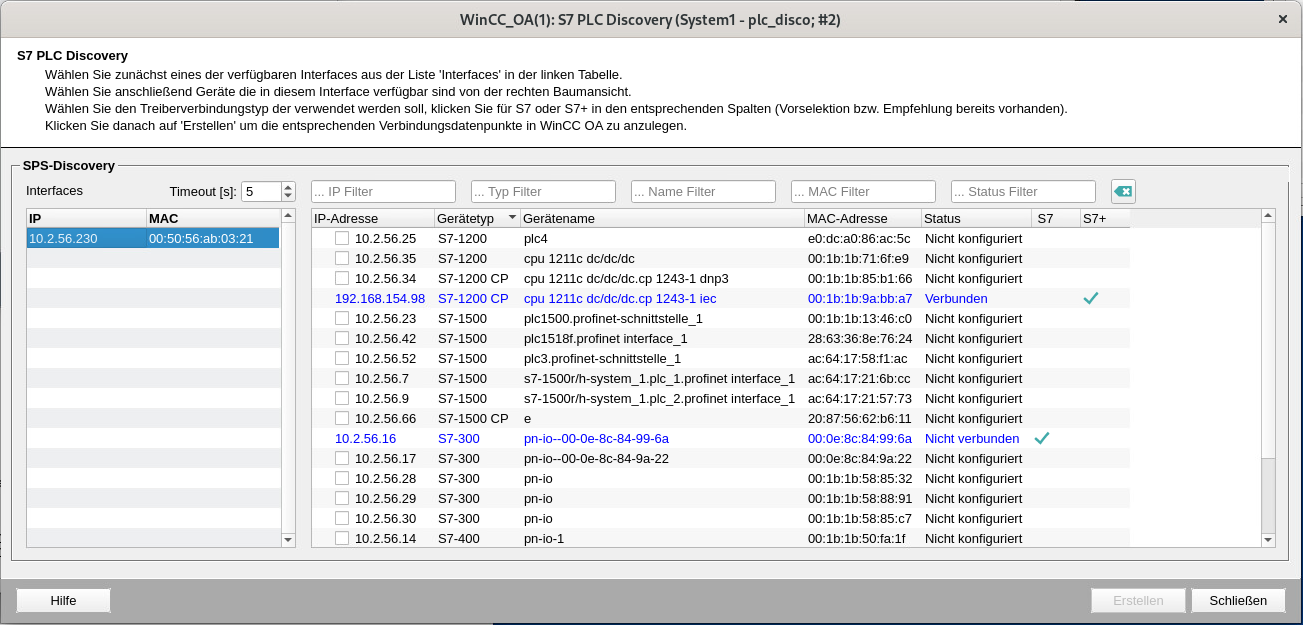Screen dimensions: 1303x625
Task: Click 'S7-400' device type cell
Action: pos(458,538)
